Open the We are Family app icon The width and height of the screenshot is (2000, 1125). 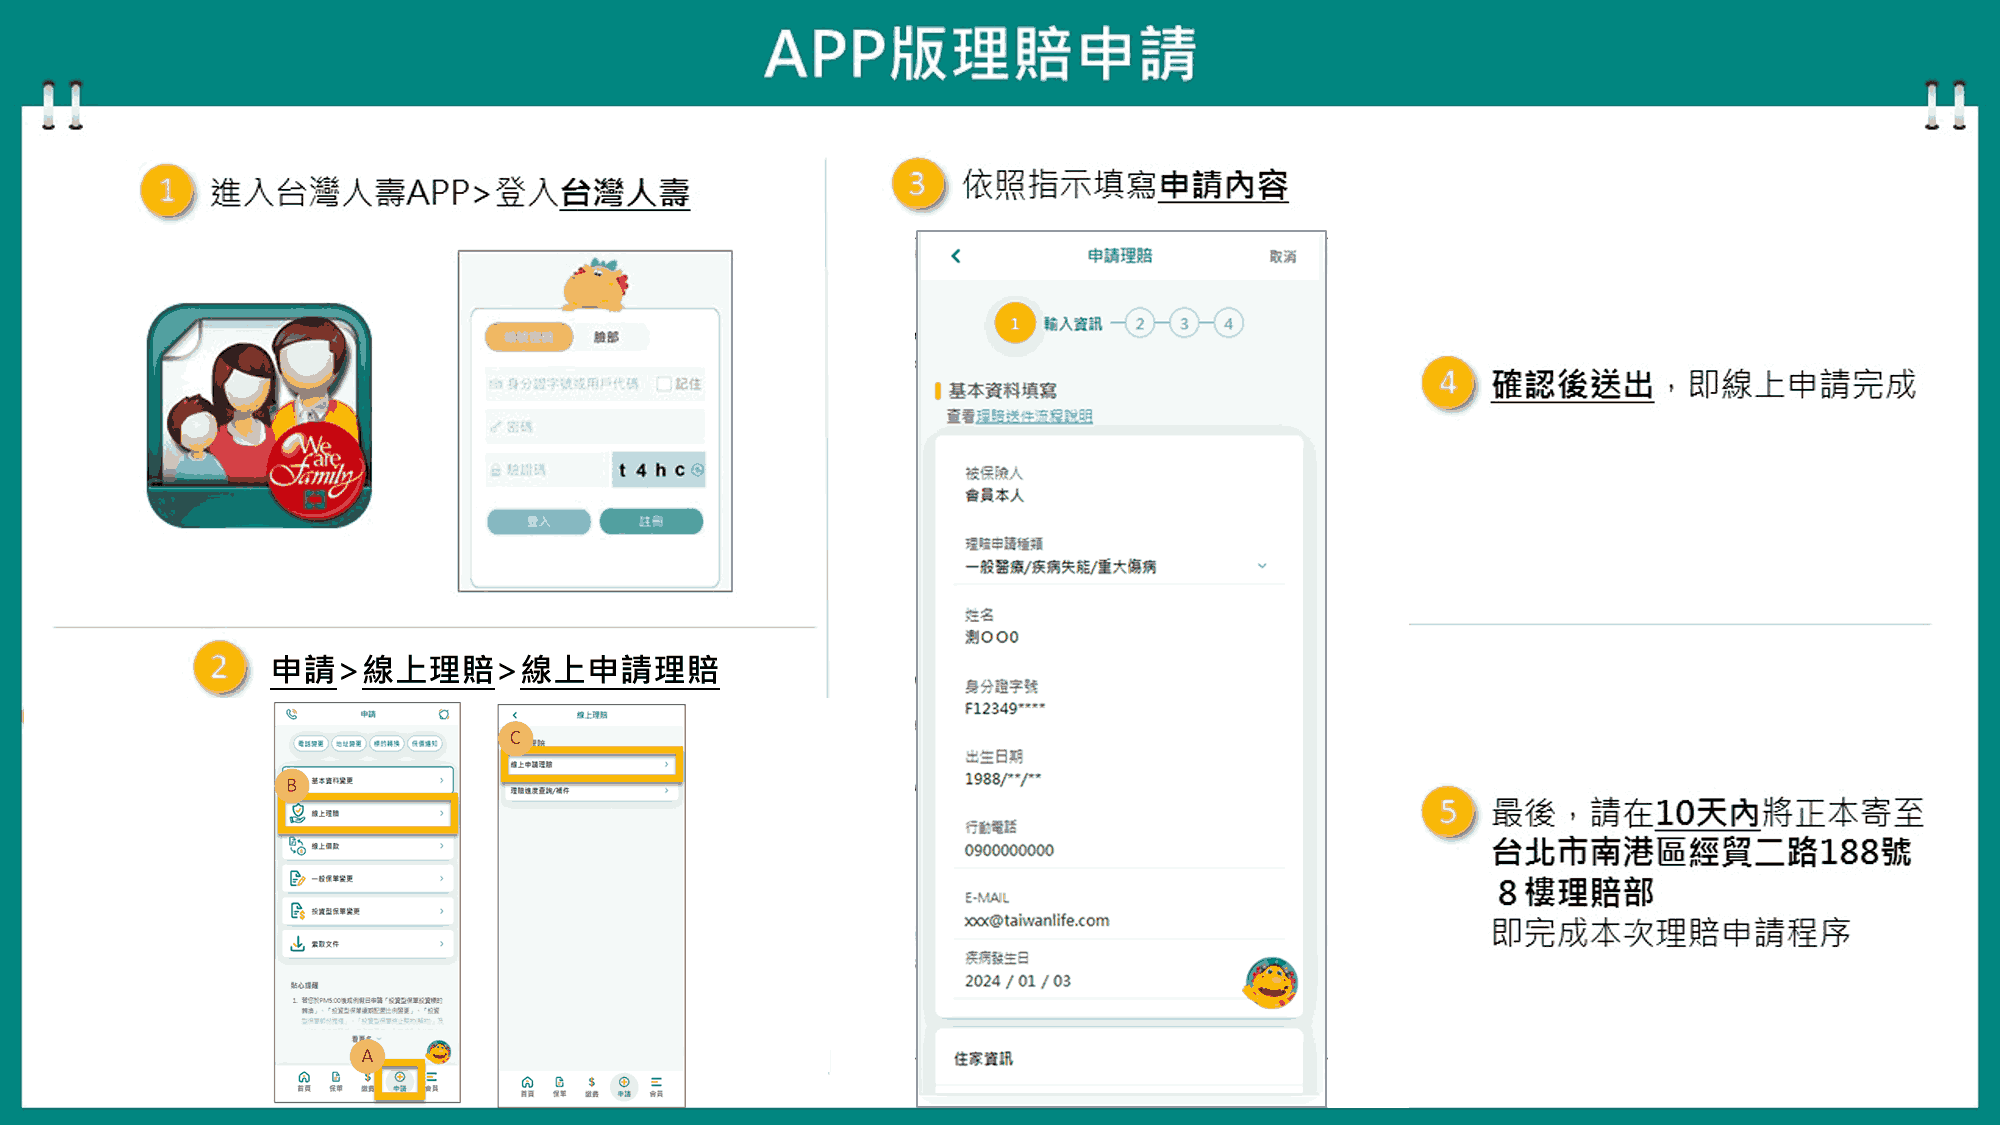click(x=259, y=415)
